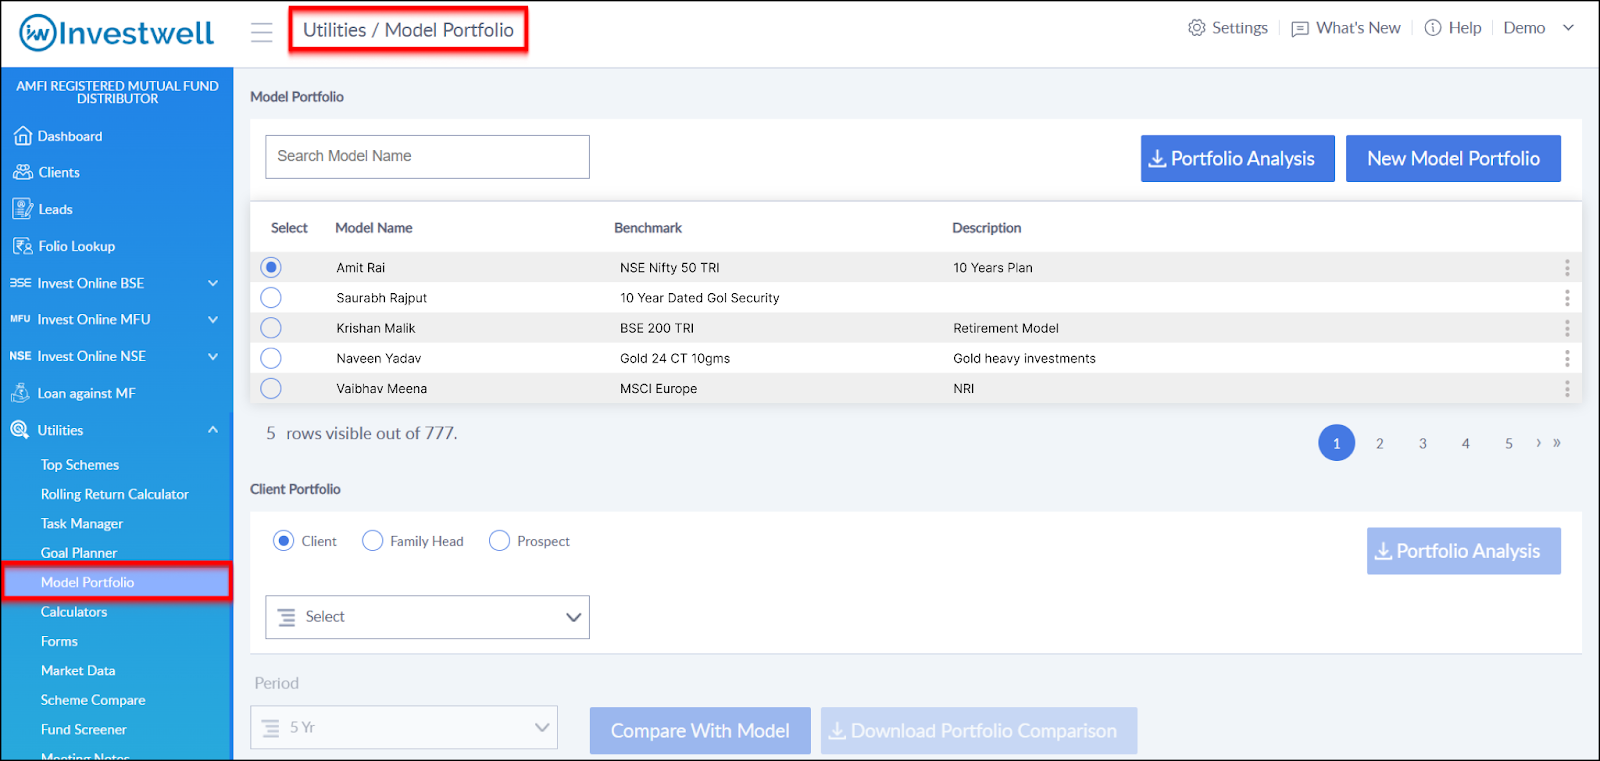Go to page 5
Viewport: 1600px width, 761px height.
(x=1509, y=443)
